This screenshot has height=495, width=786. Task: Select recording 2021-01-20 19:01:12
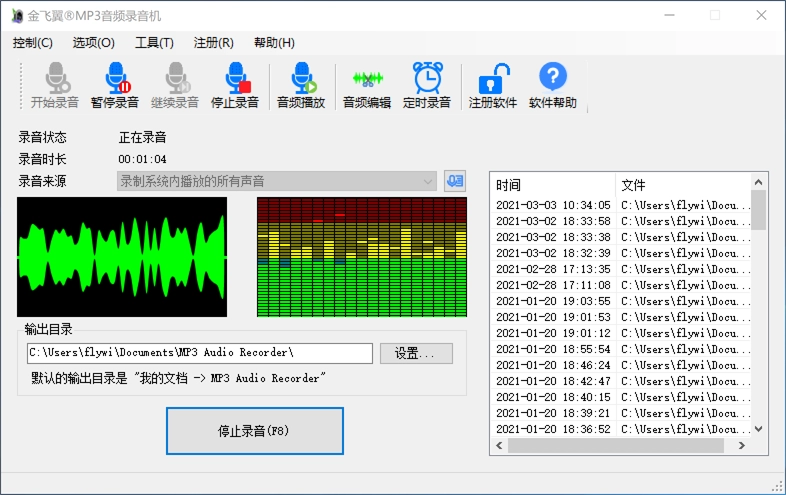coord(621,334)
